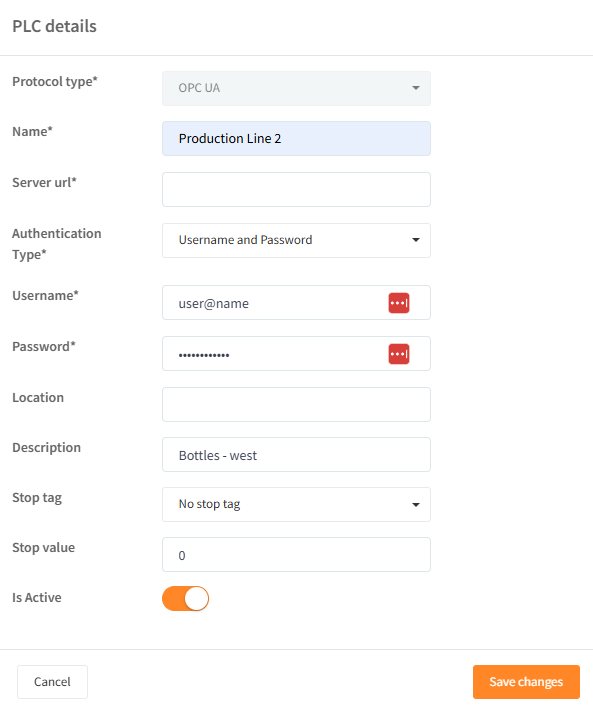Click the empty Location field
Viewport: 593px width, 710px height.
coord(296,404)
